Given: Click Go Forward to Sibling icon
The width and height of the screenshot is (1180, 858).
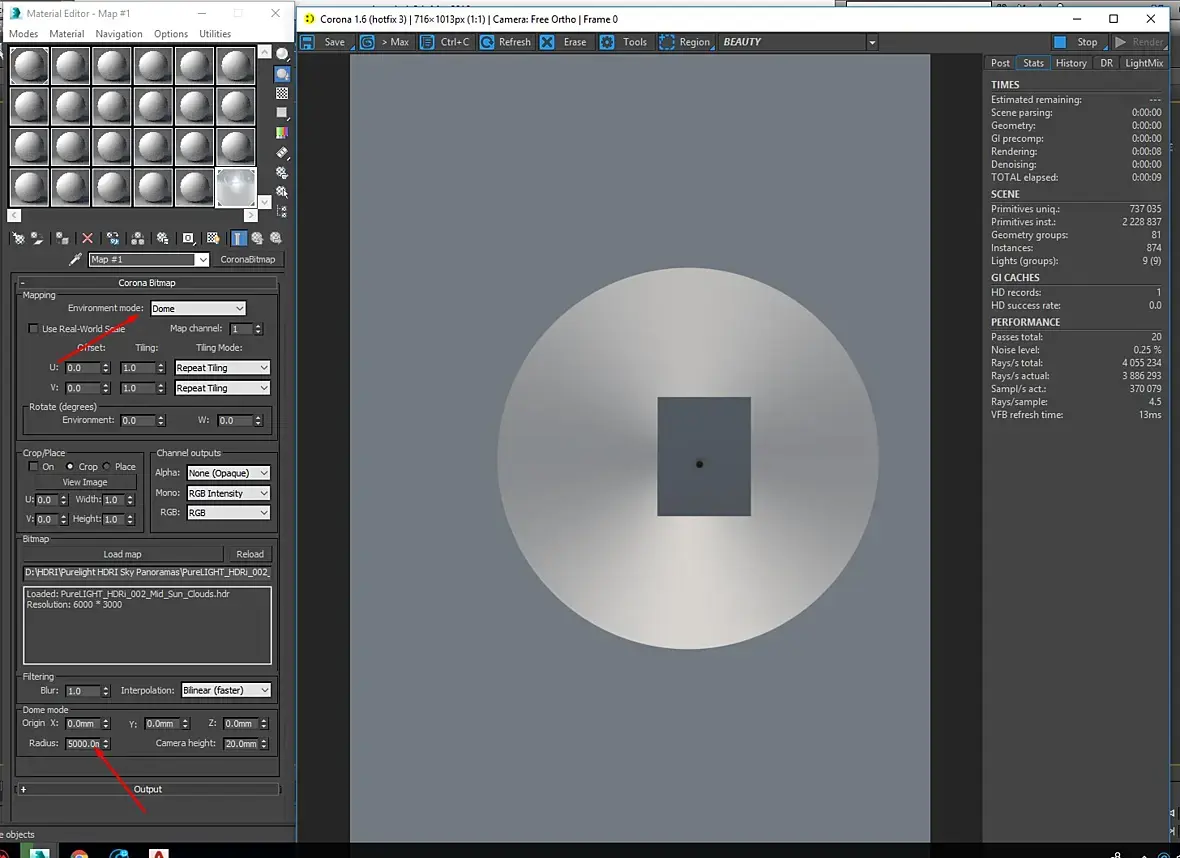Looking at the screenshot, I should click(x=275, y=239).
